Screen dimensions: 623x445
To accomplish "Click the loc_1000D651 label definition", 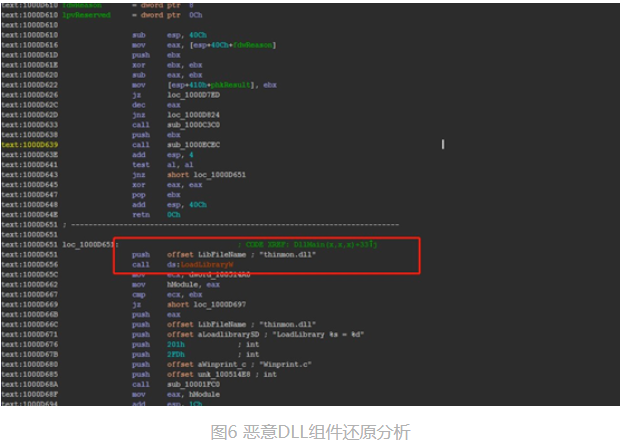I will (89, 244).
